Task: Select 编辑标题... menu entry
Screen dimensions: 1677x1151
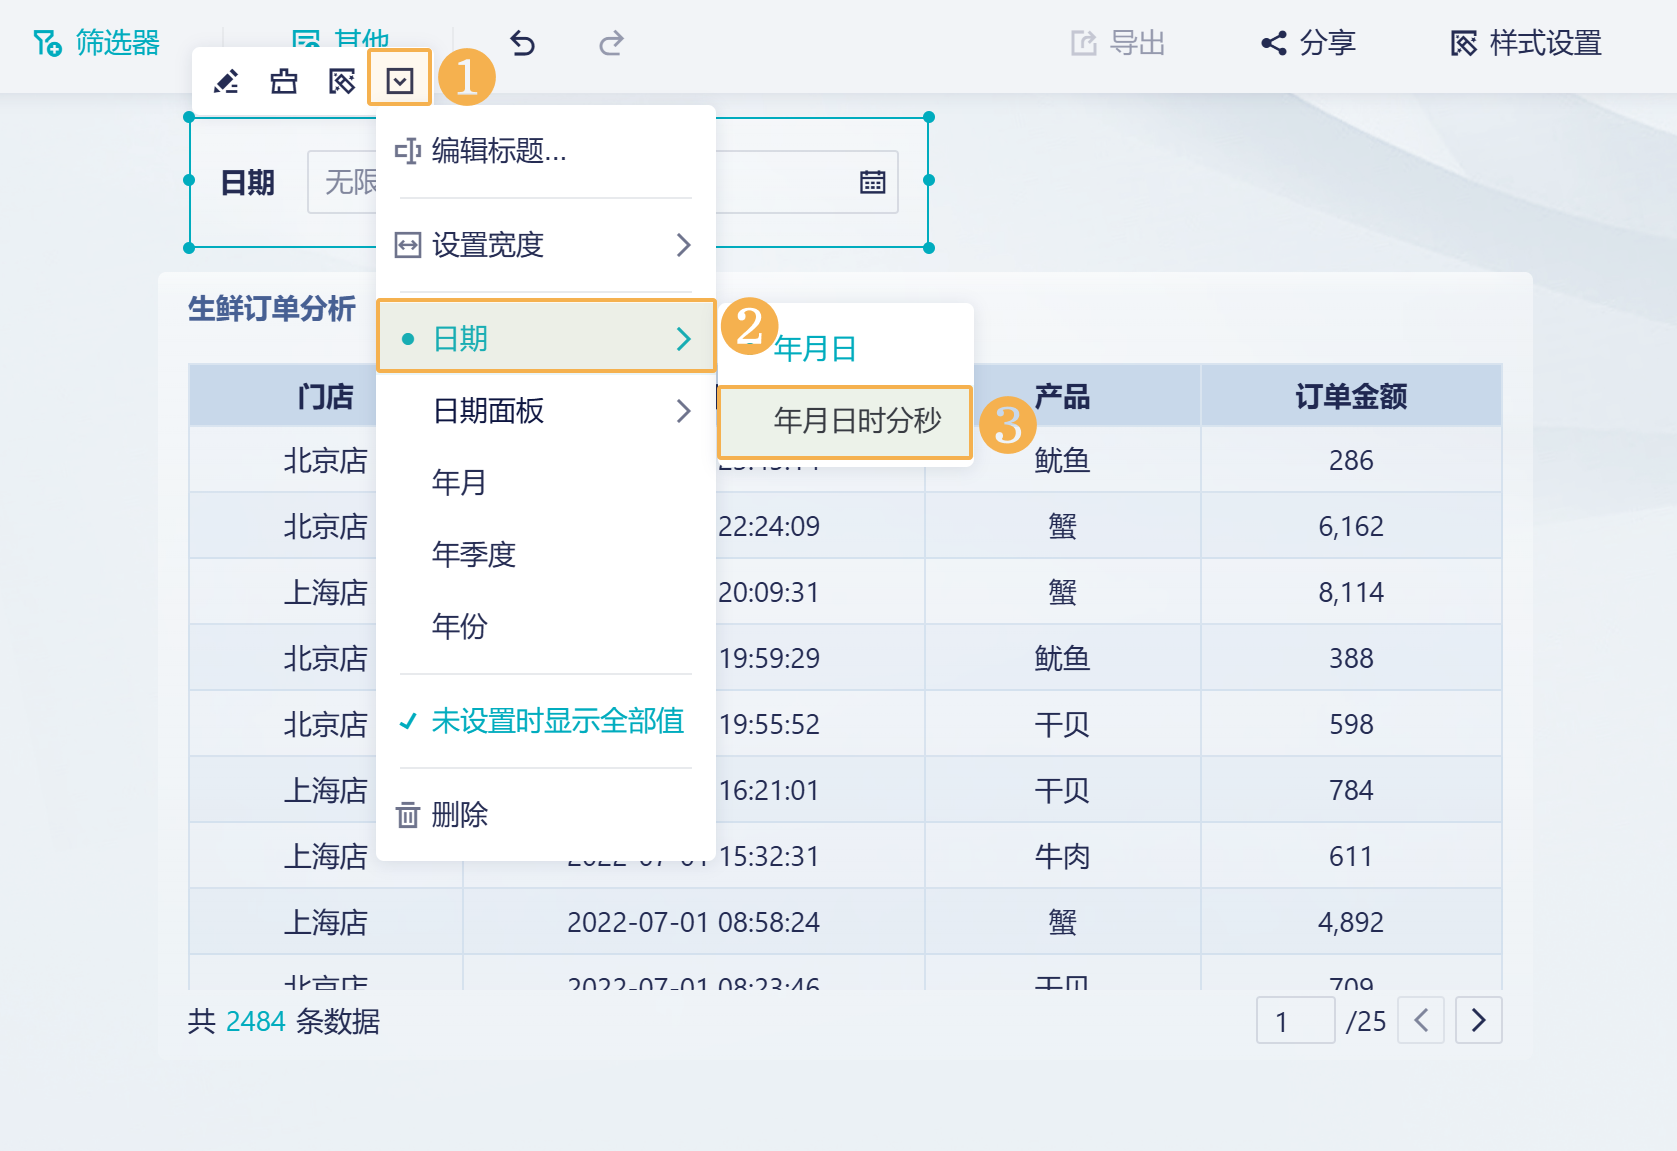Action: 546,151
